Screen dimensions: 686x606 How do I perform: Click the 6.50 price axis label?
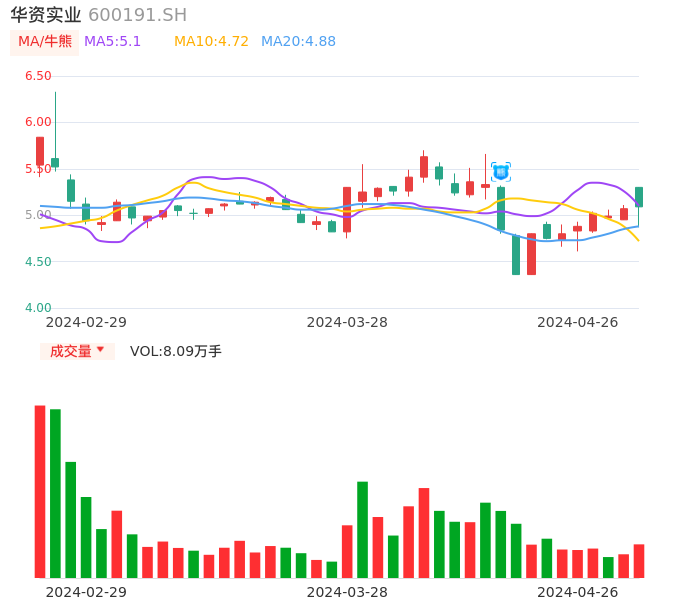coord(38,76)
